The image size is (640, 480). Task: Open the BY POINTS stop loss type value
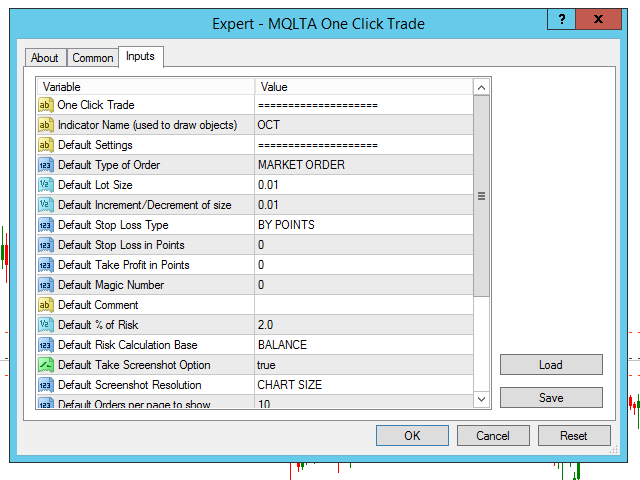click(362, 225)
